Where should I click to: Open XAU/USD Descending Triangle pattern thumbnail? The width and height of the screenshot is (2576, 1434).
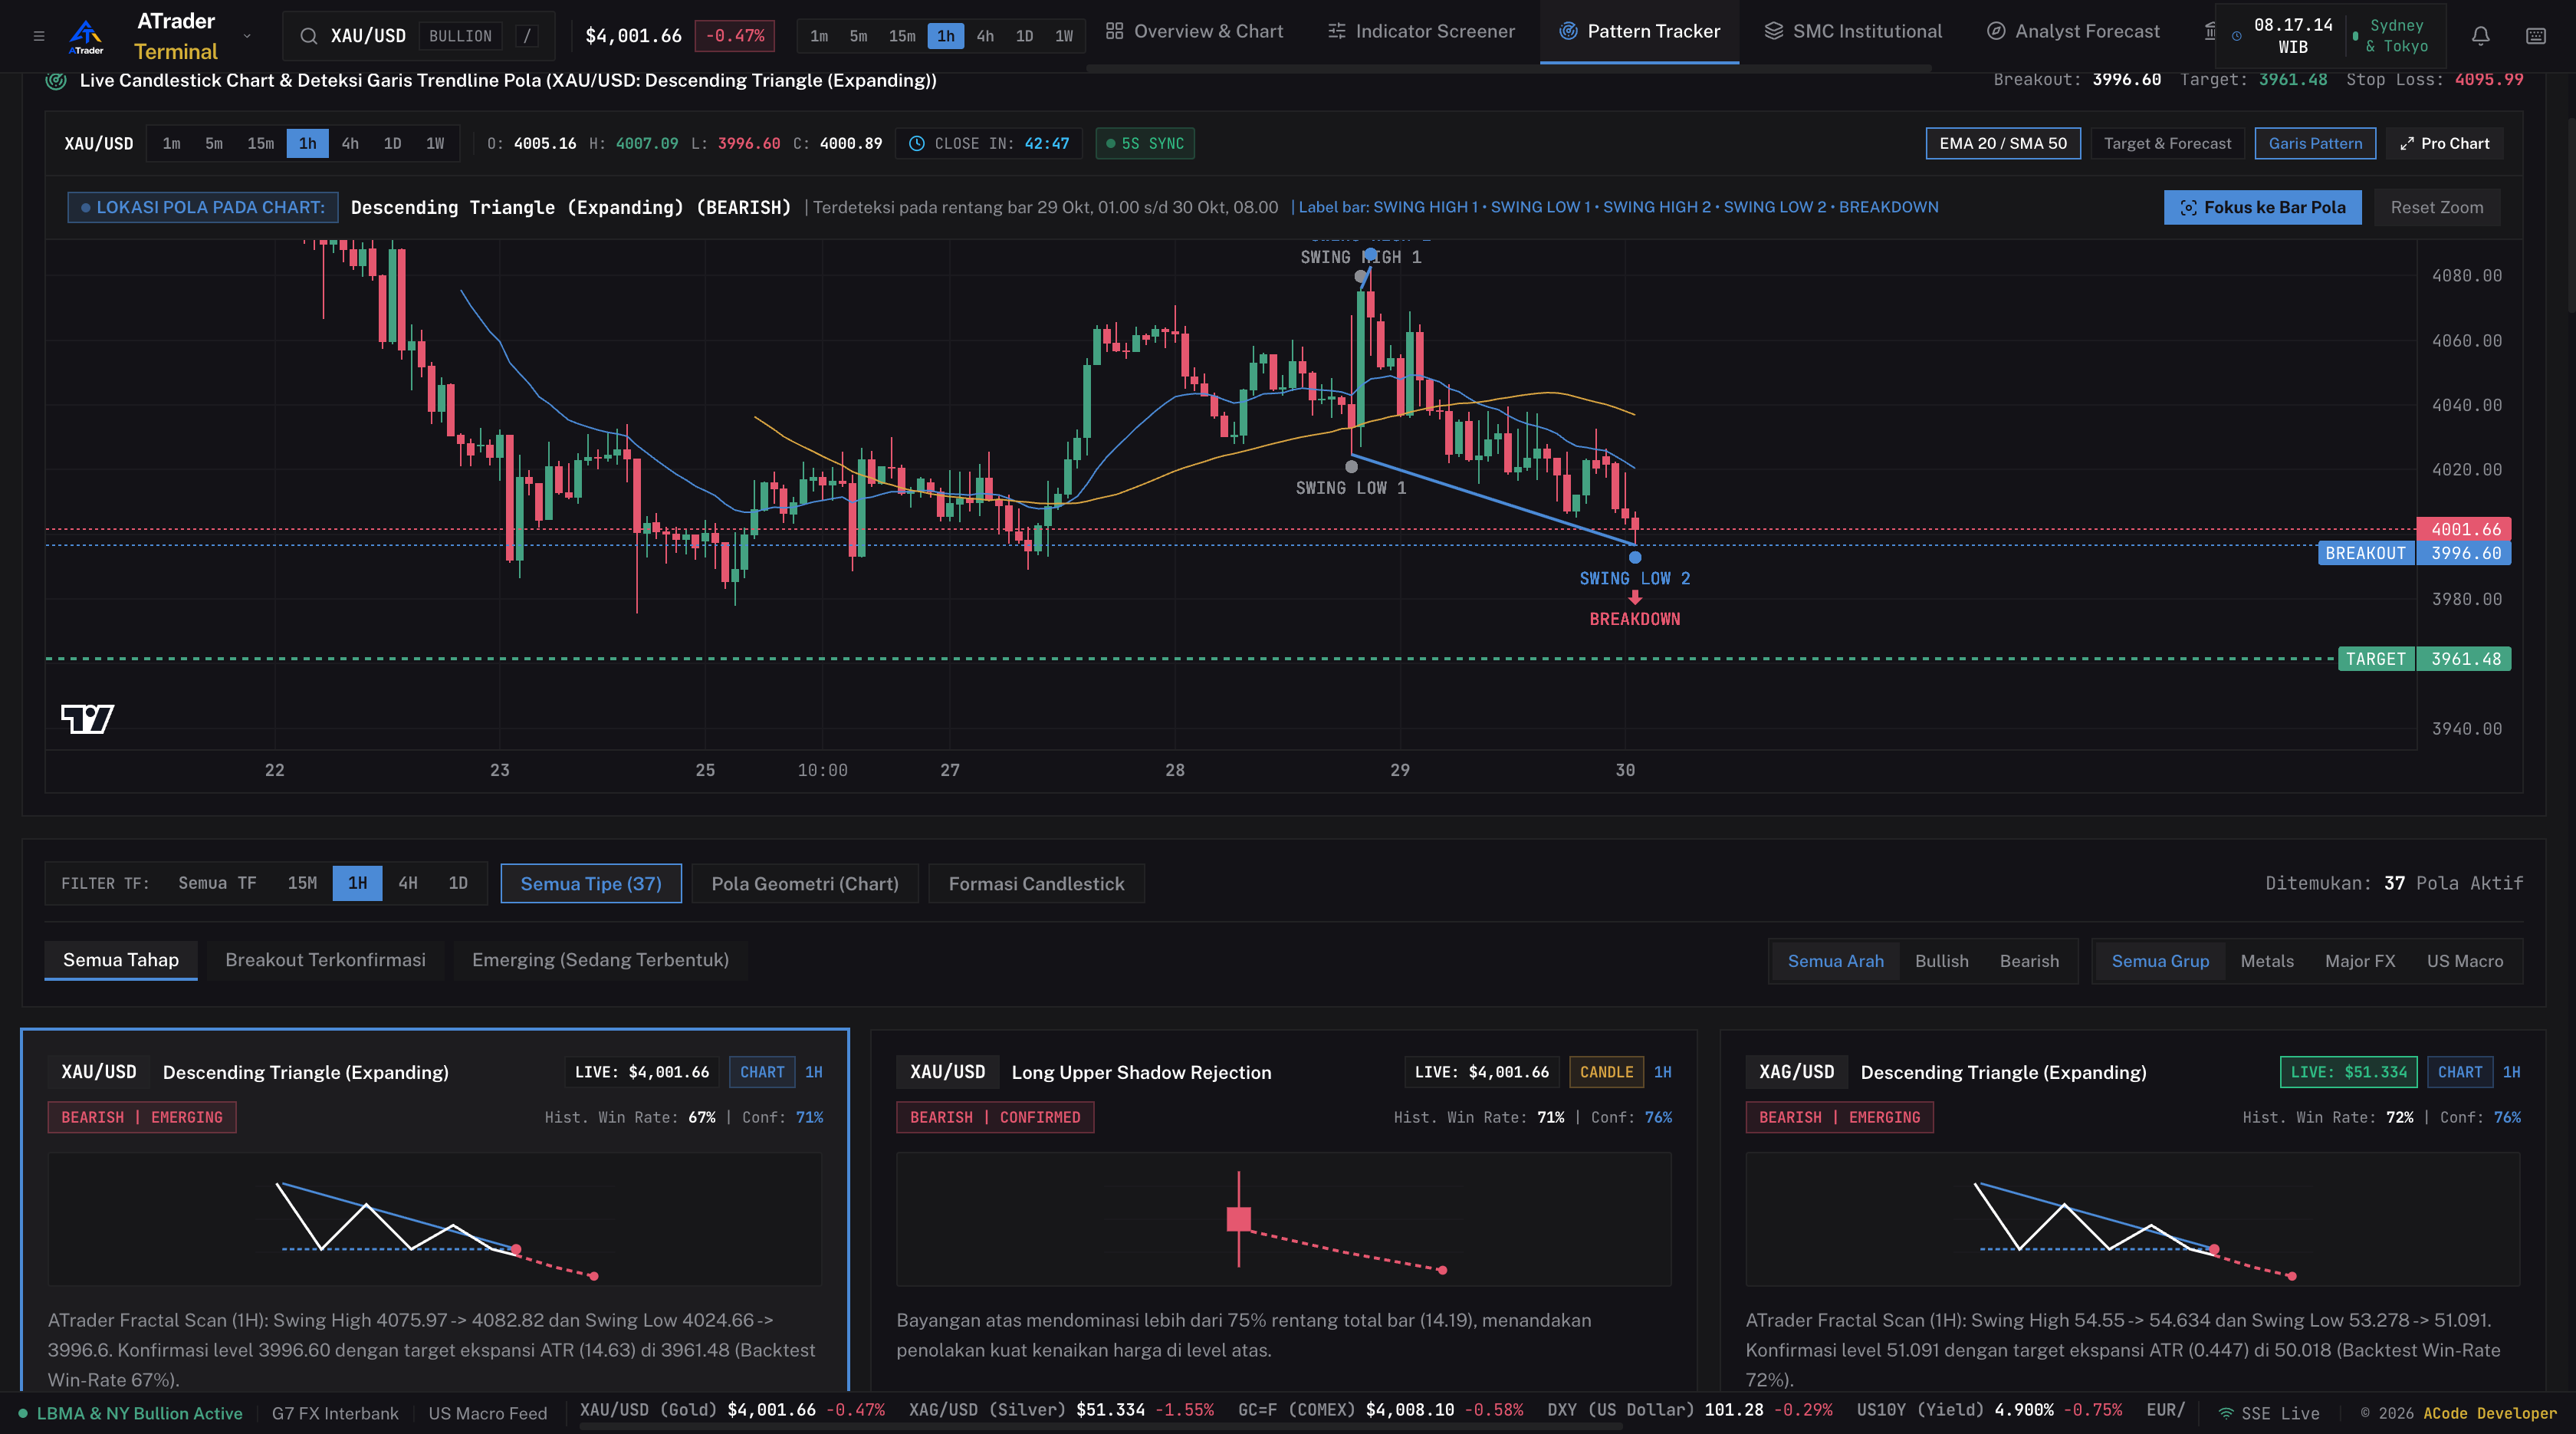[435, 1219]
